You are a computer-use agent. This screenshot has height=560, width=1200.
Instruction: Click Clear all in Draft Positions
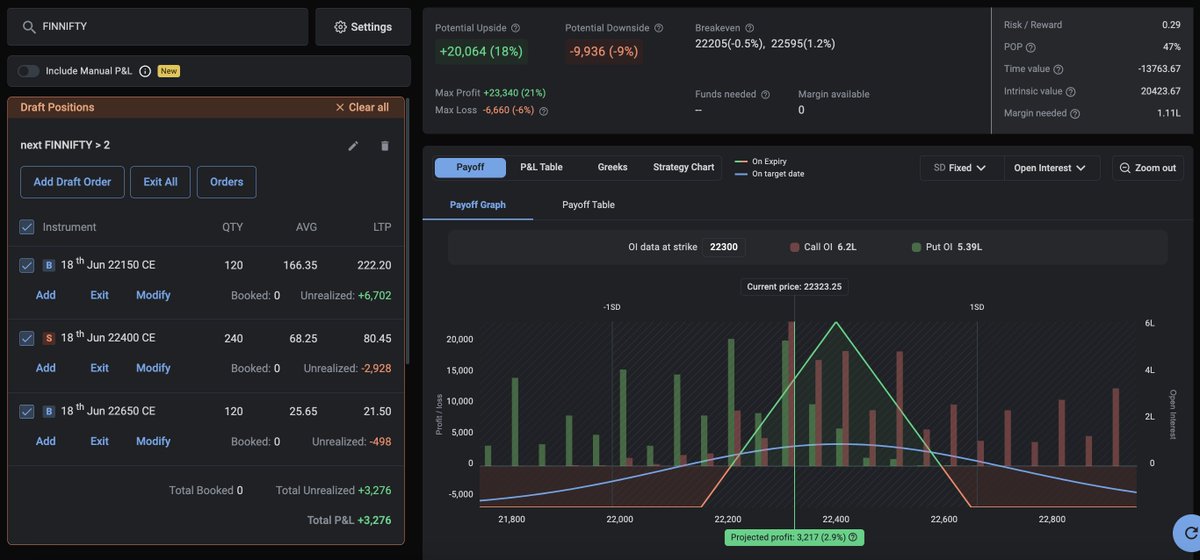point(362,107)
